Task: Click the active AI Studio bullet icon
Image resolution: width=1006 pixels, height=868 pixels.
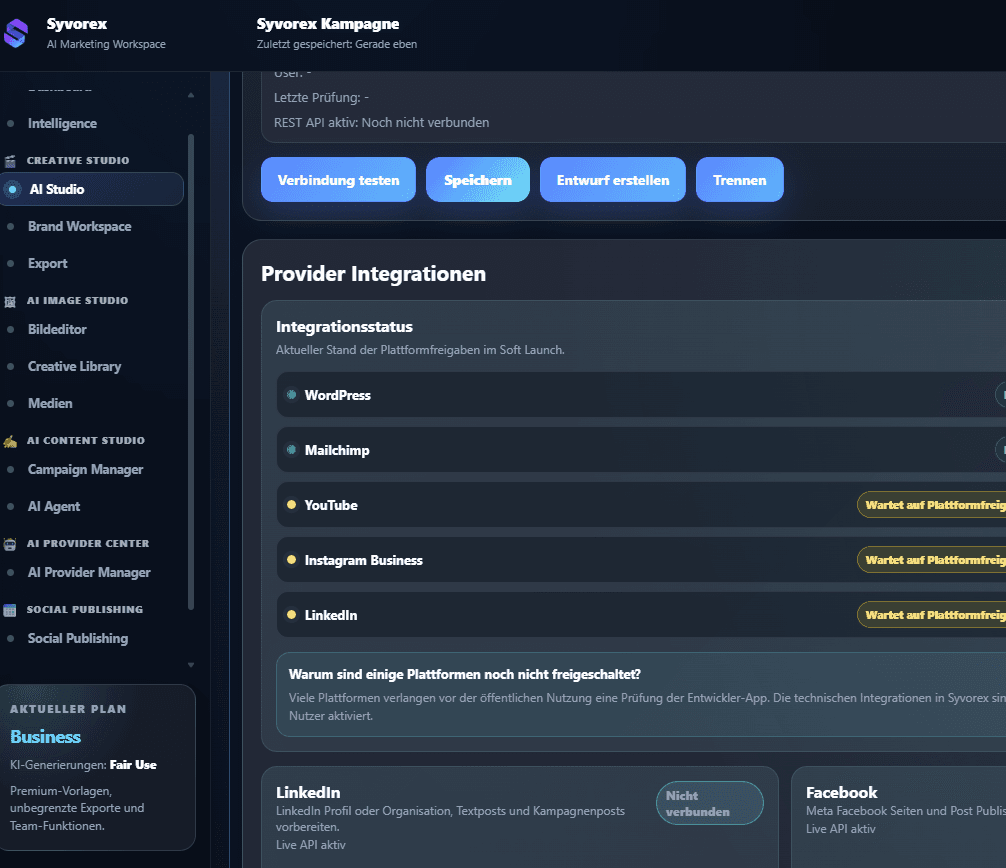Action: click(12, 189)
